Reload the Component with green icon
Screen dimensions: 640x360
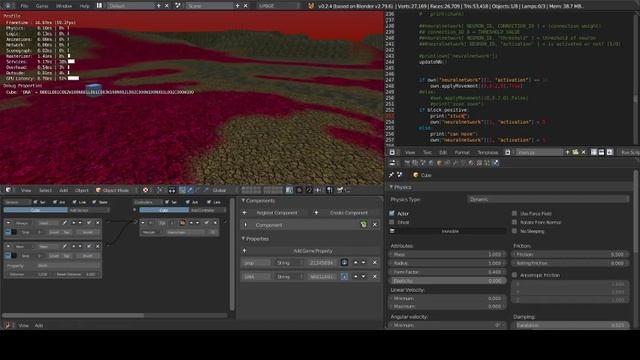click(364, 225)
